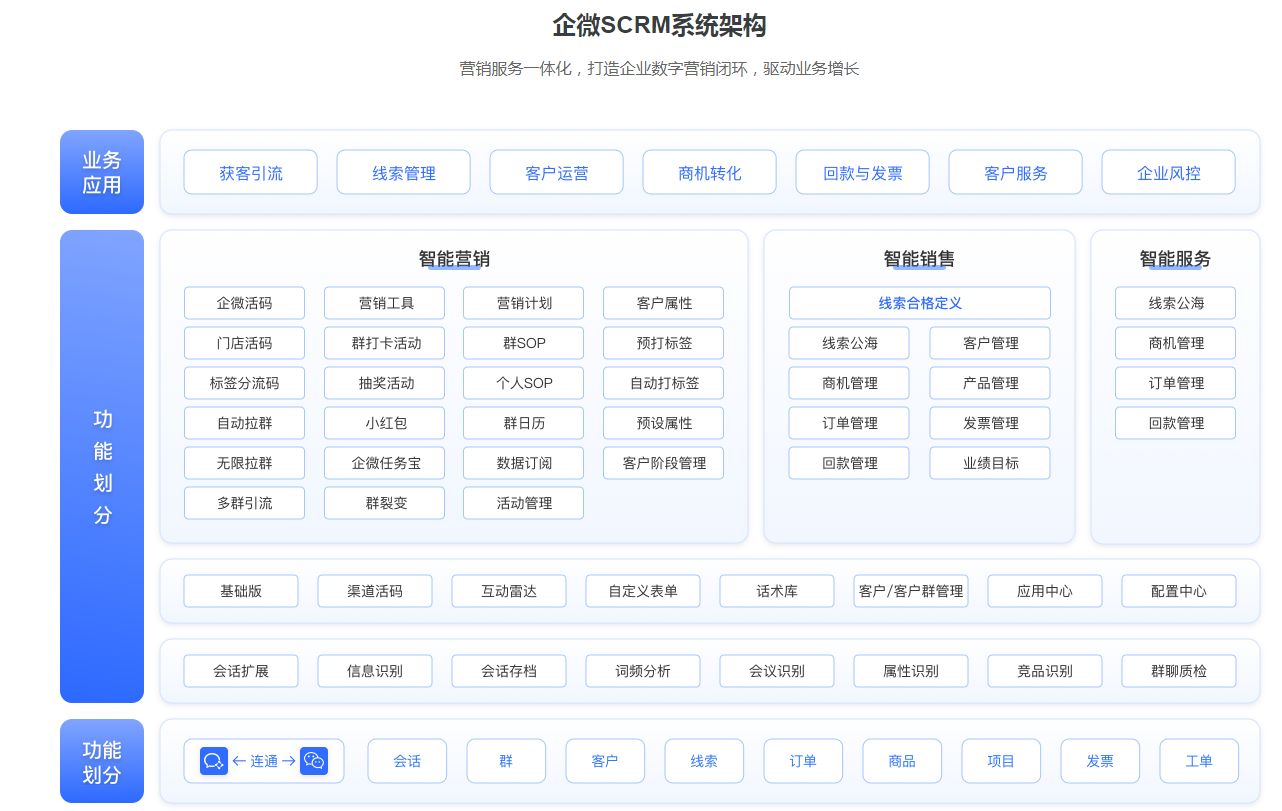Select the WeCom chat icon beside 连通
Viewport: 1282px width, 811px height.
click(213, 761)
